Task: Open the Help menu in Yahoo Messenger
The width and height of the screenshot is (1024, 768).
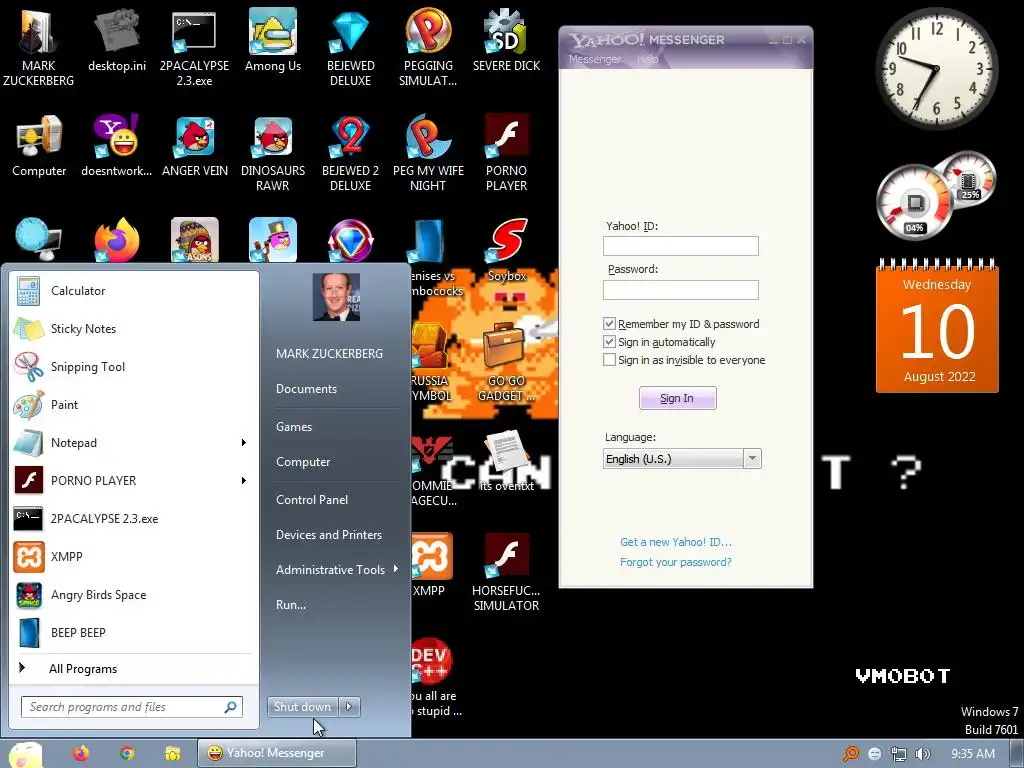Action: pos(647,59)
